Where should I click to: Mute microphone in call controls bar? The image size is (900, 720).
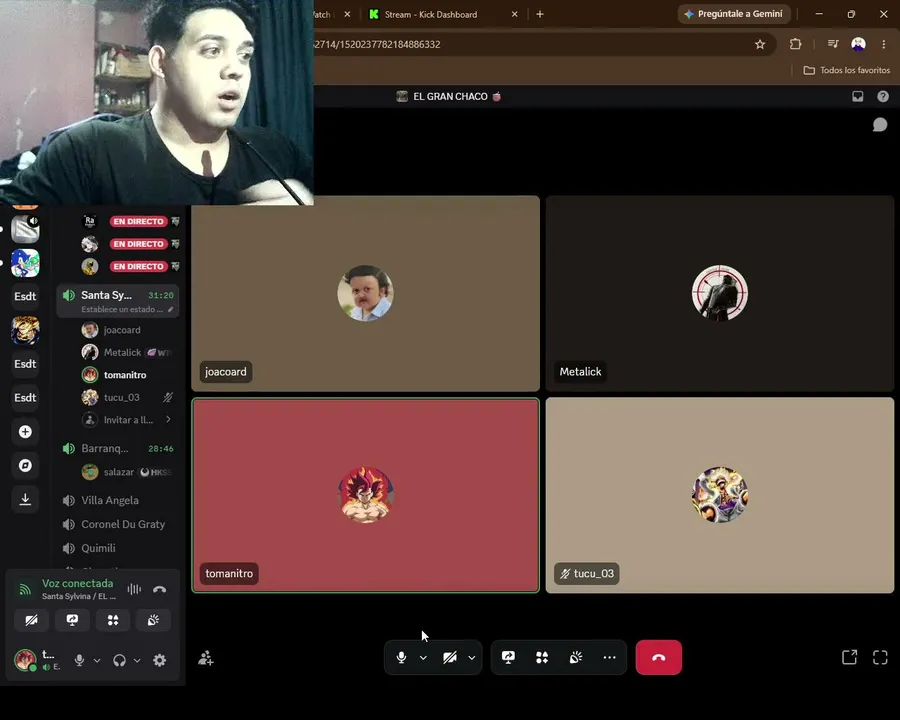(401, 657)
